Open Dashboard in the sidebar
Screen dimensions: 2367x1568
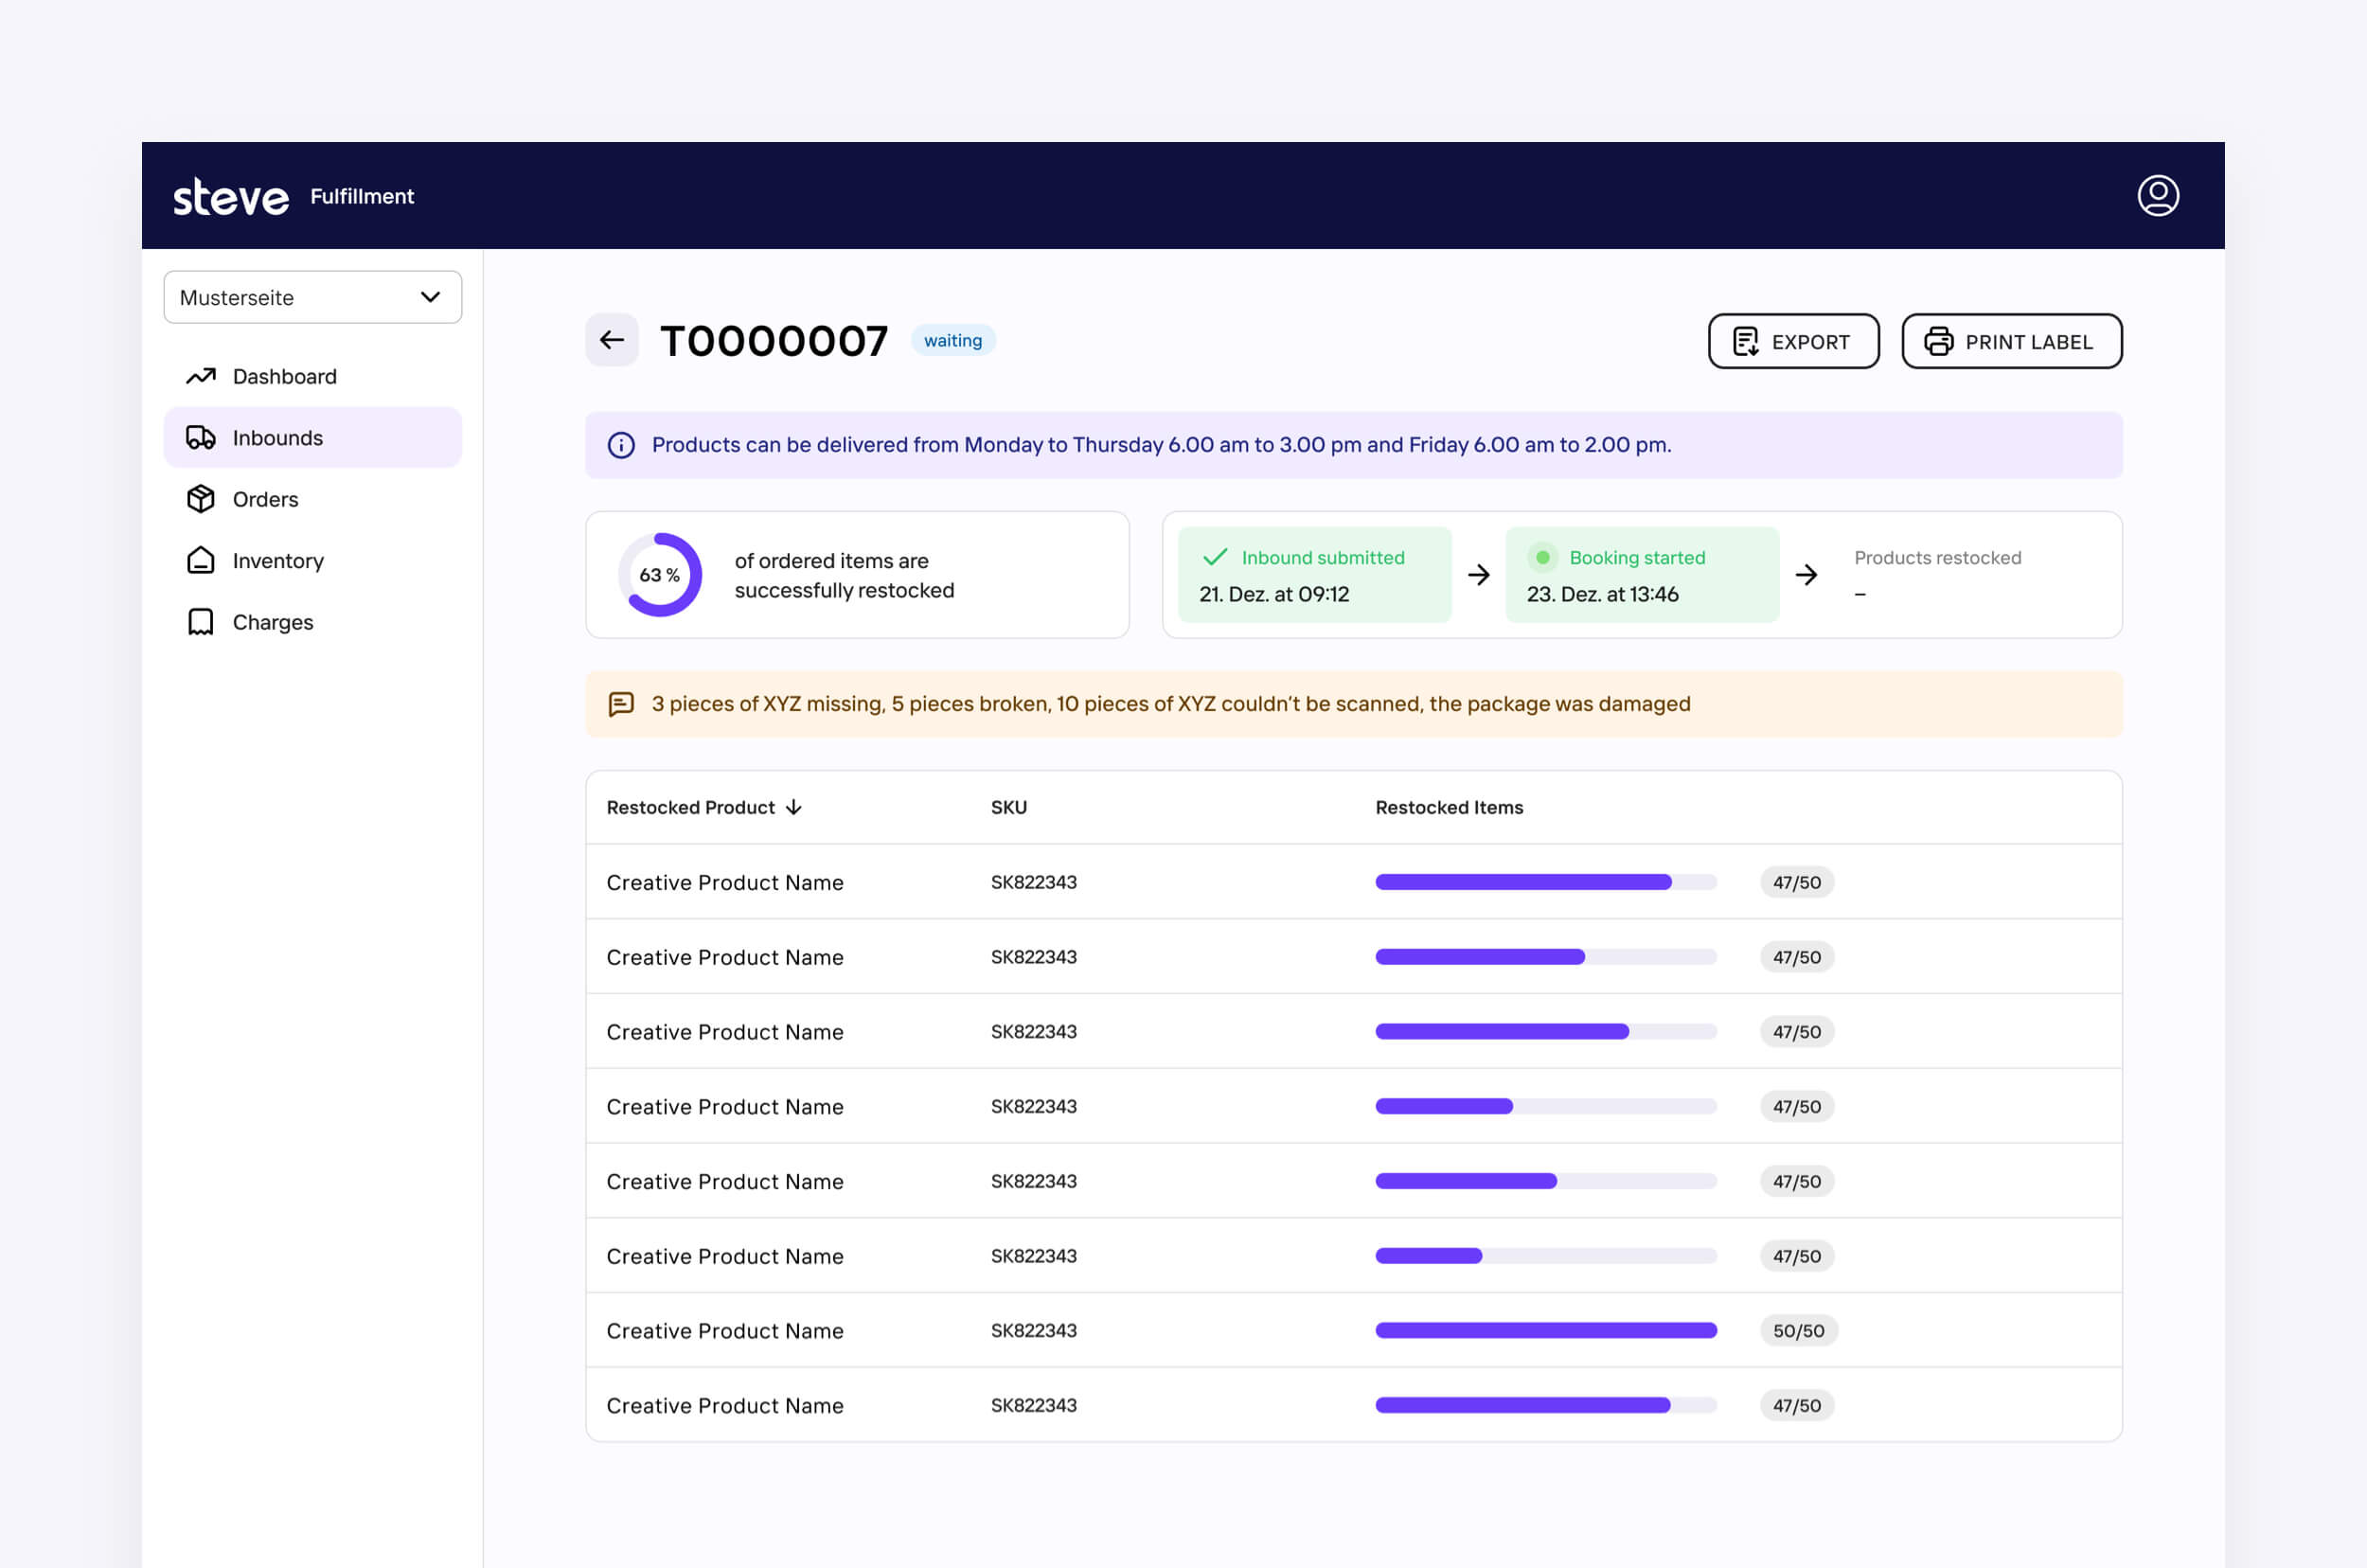coord(284,376)
